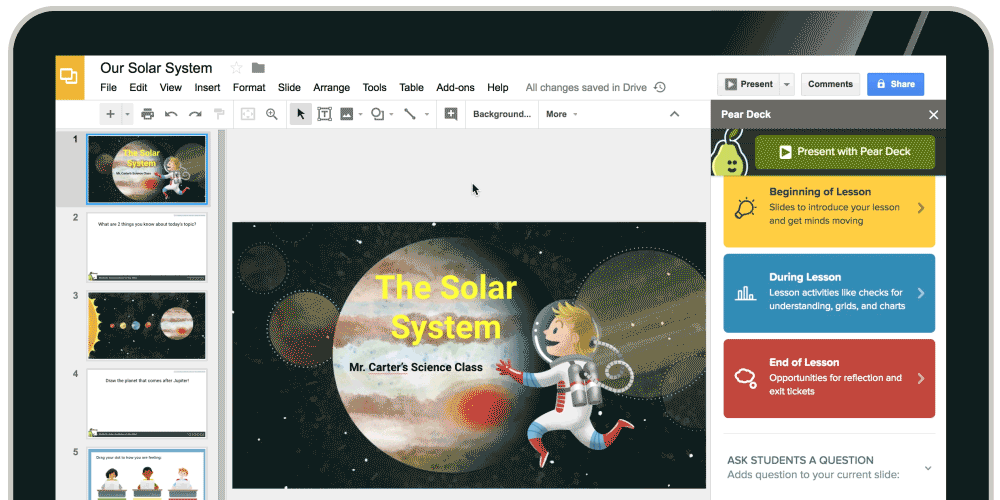
Task: Open the Help menu
Action: [x=498, y=87]
